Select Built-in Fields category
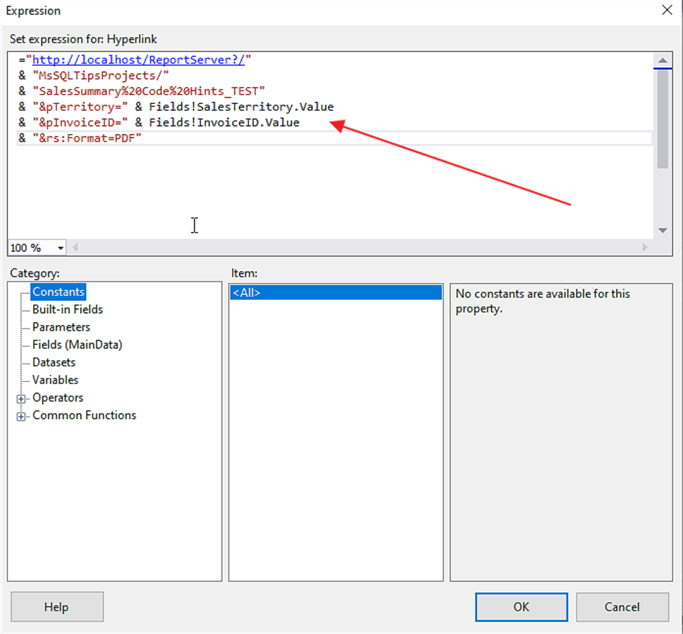The height and width of the screenshot is (634, 683). click(x=67, y=310)
